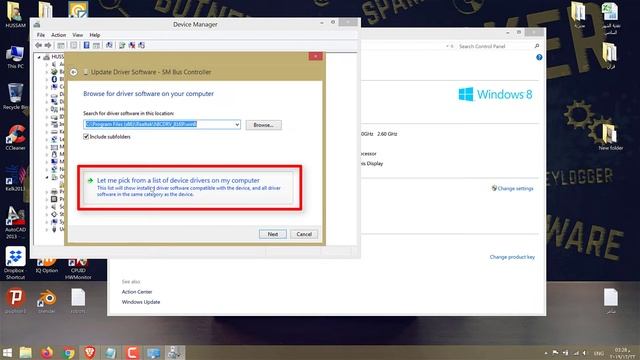Image resolution: width=640 pixels, height=360 pixels.
Task: Open the Help menu in Device Manager
Action: pos(95,35)
